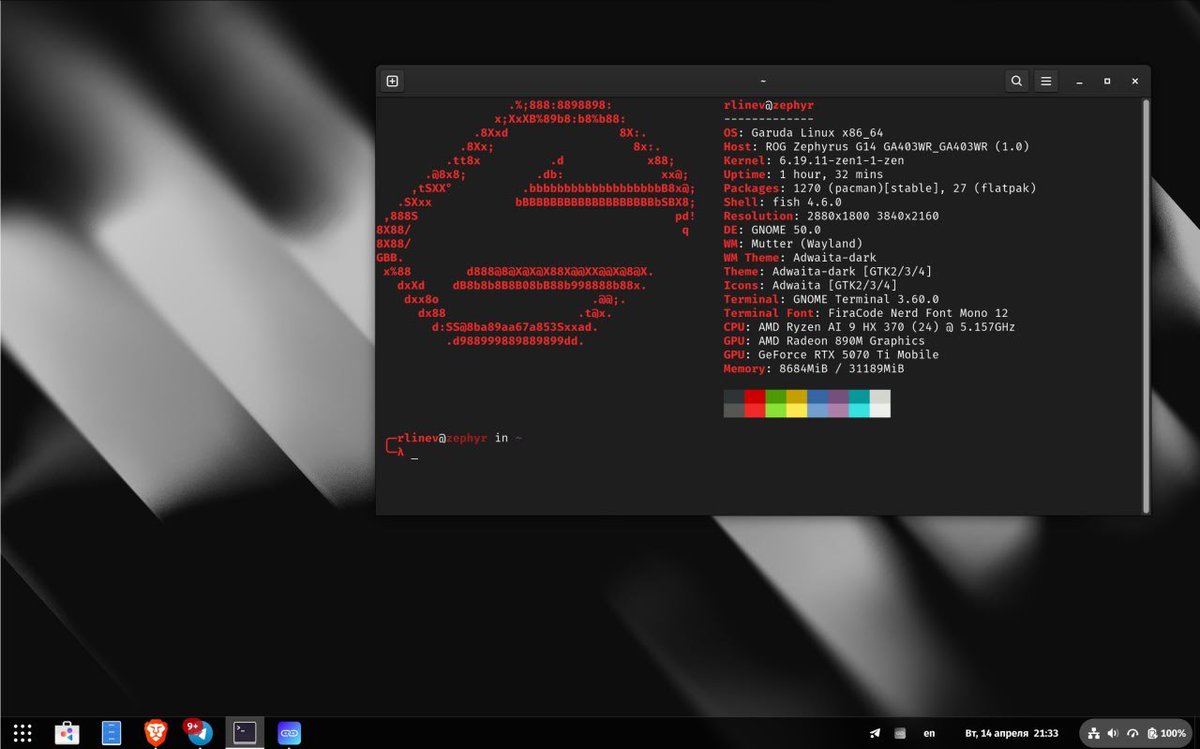1200x749 pixels.
Task: Click the yellow color block
Action: pos(796,403)
